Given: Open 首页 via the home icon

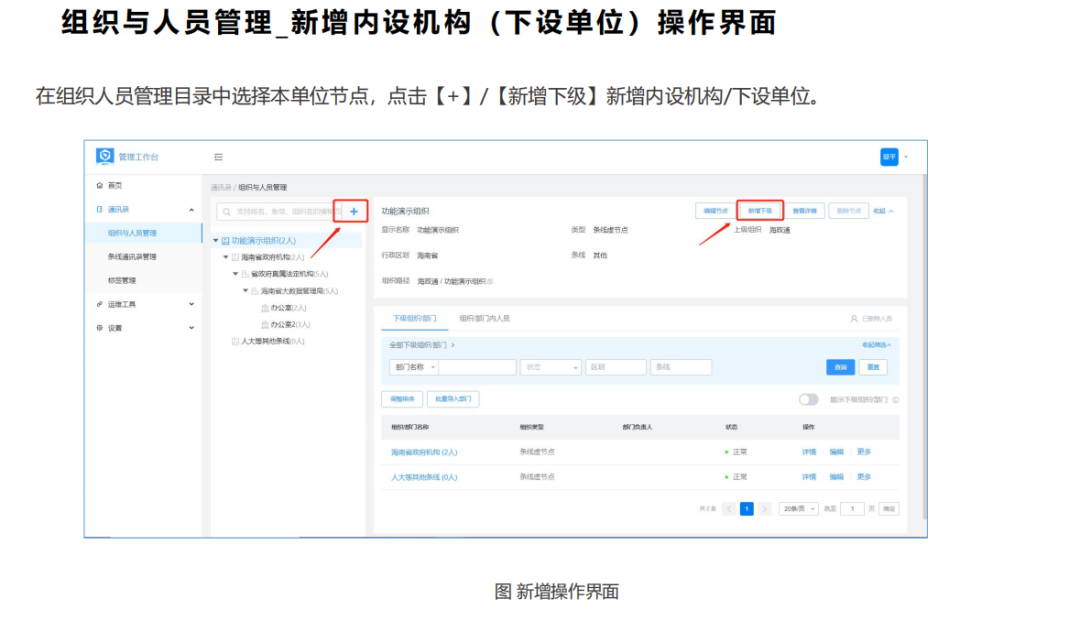Looking at the screenshot, I should coord(99,185).
